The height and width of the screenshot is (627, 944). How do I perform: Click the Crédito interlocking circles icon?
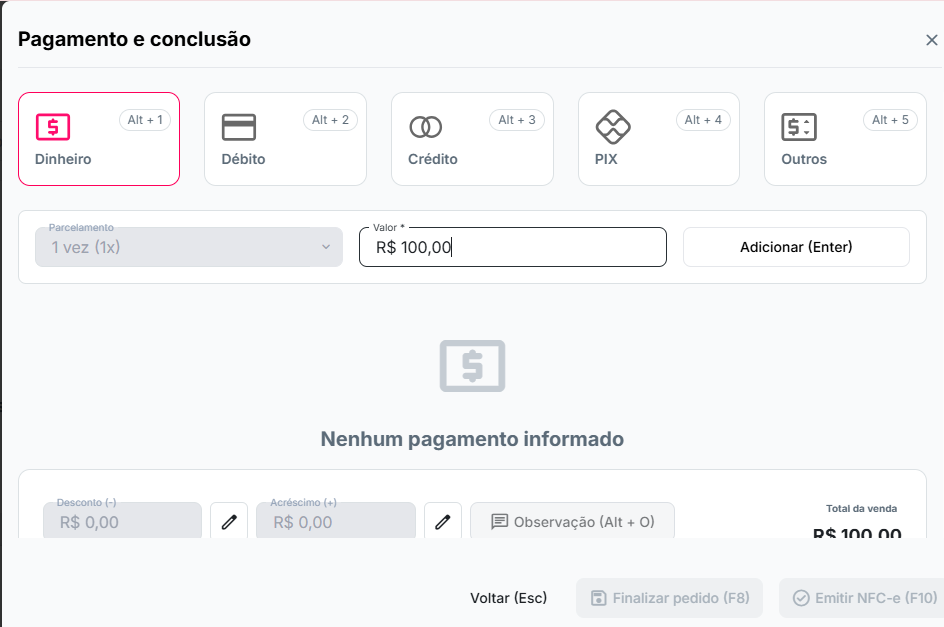[x=428, y=127]
